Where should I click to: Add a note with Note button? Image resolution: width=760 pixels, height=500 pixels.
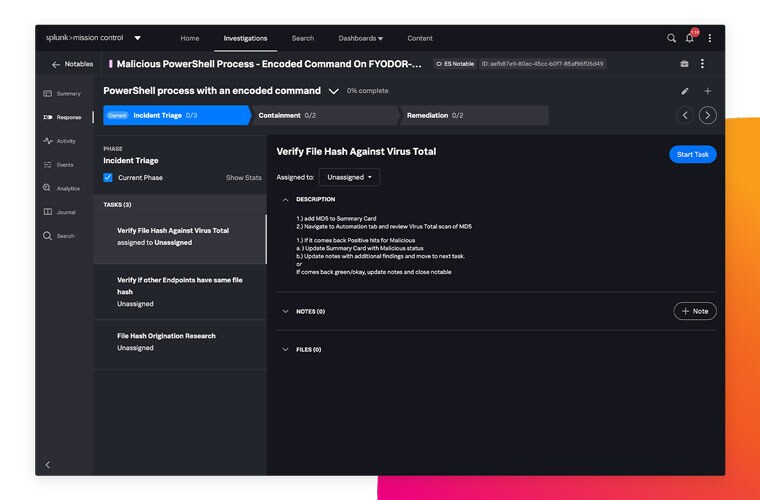(695, 312)
